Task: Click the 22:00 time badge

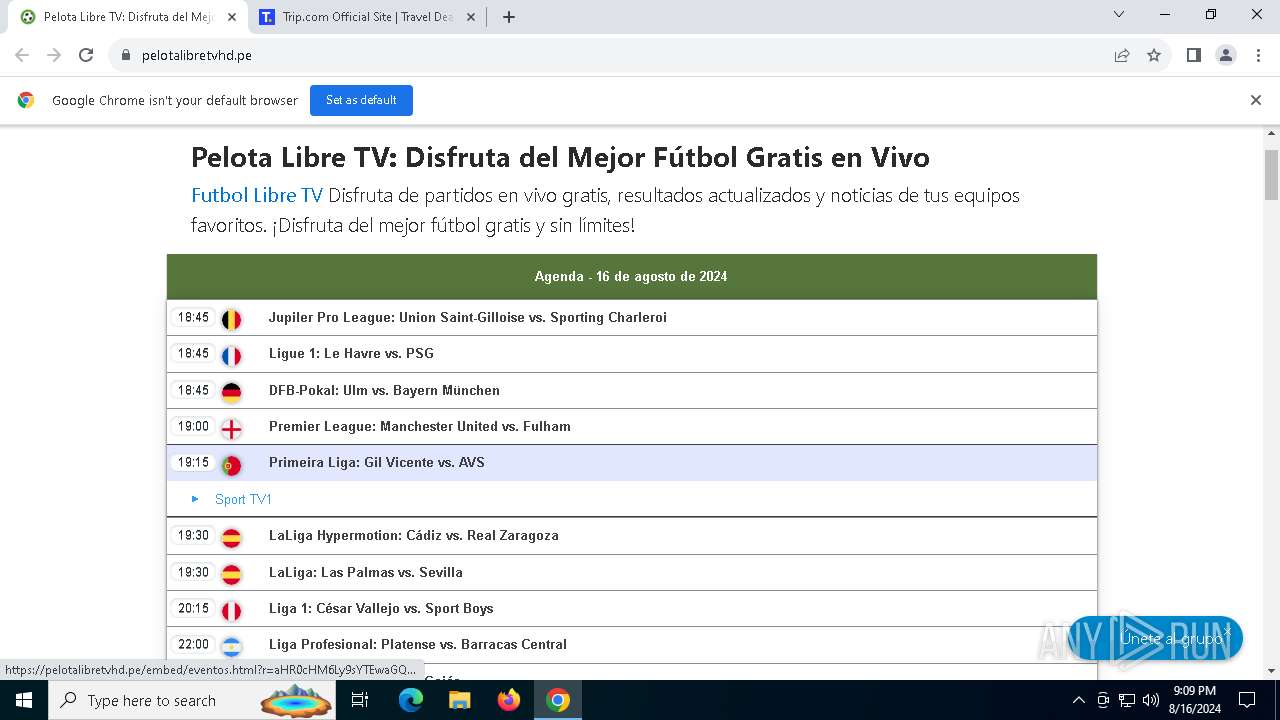Action: pyautogui.click(x=193, y=644)
